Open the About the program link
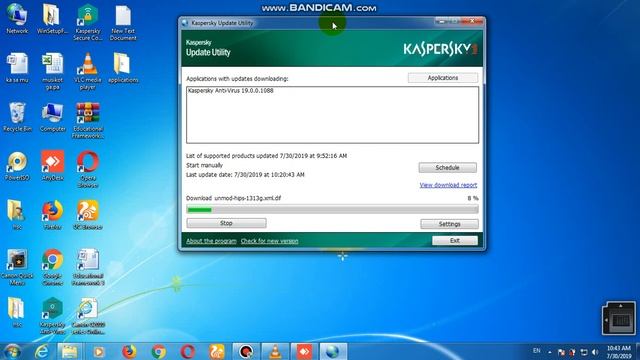 211,241
